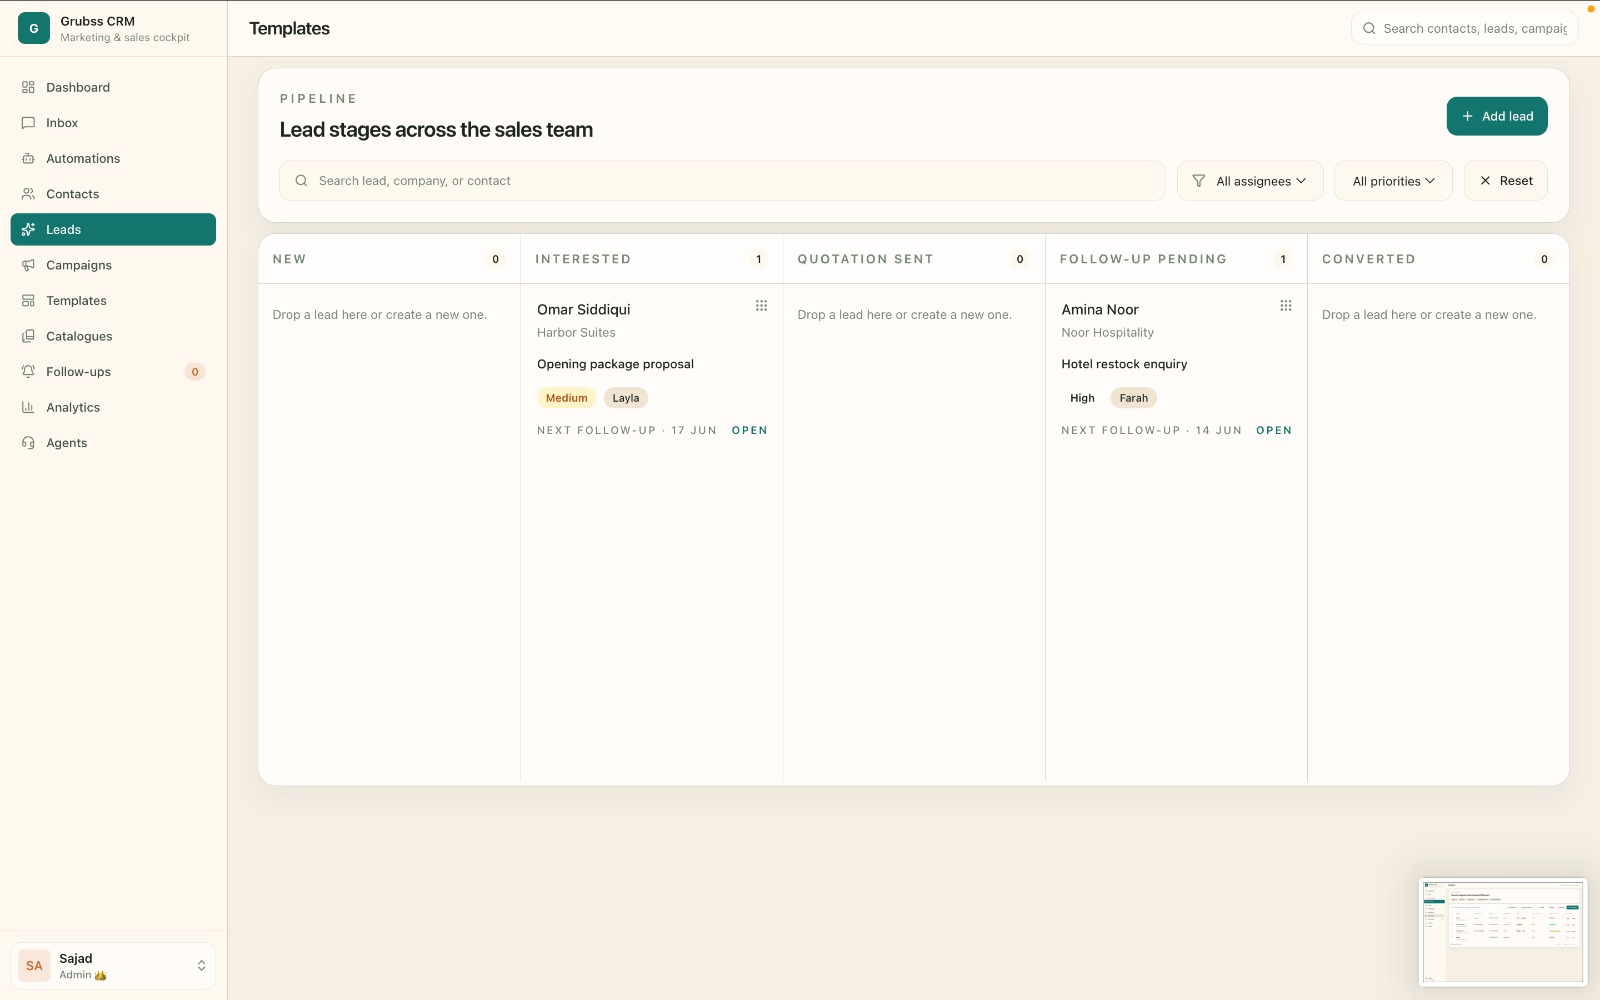Open Dashboard from the sidebar

coord(113,87)
